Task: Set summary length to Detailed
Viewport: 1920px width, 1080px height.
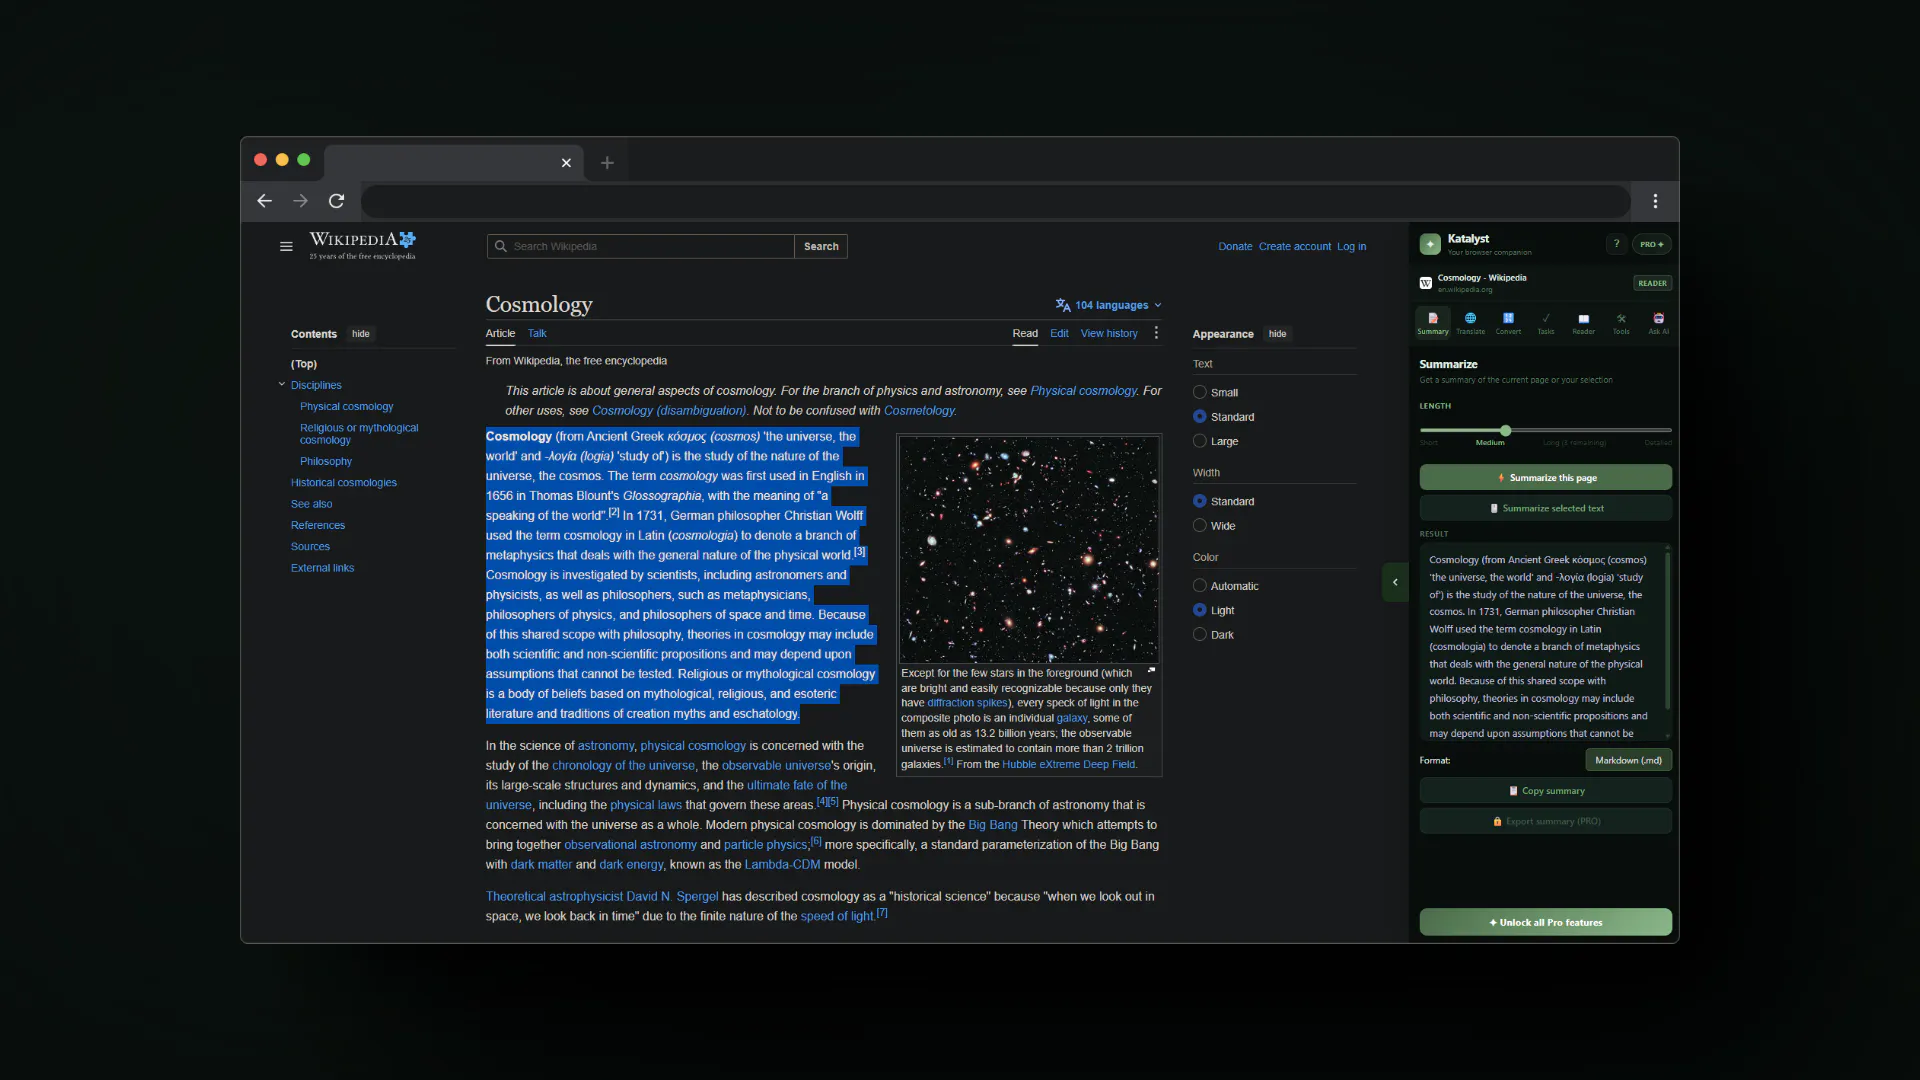Action: click(x=1657, y=442)
